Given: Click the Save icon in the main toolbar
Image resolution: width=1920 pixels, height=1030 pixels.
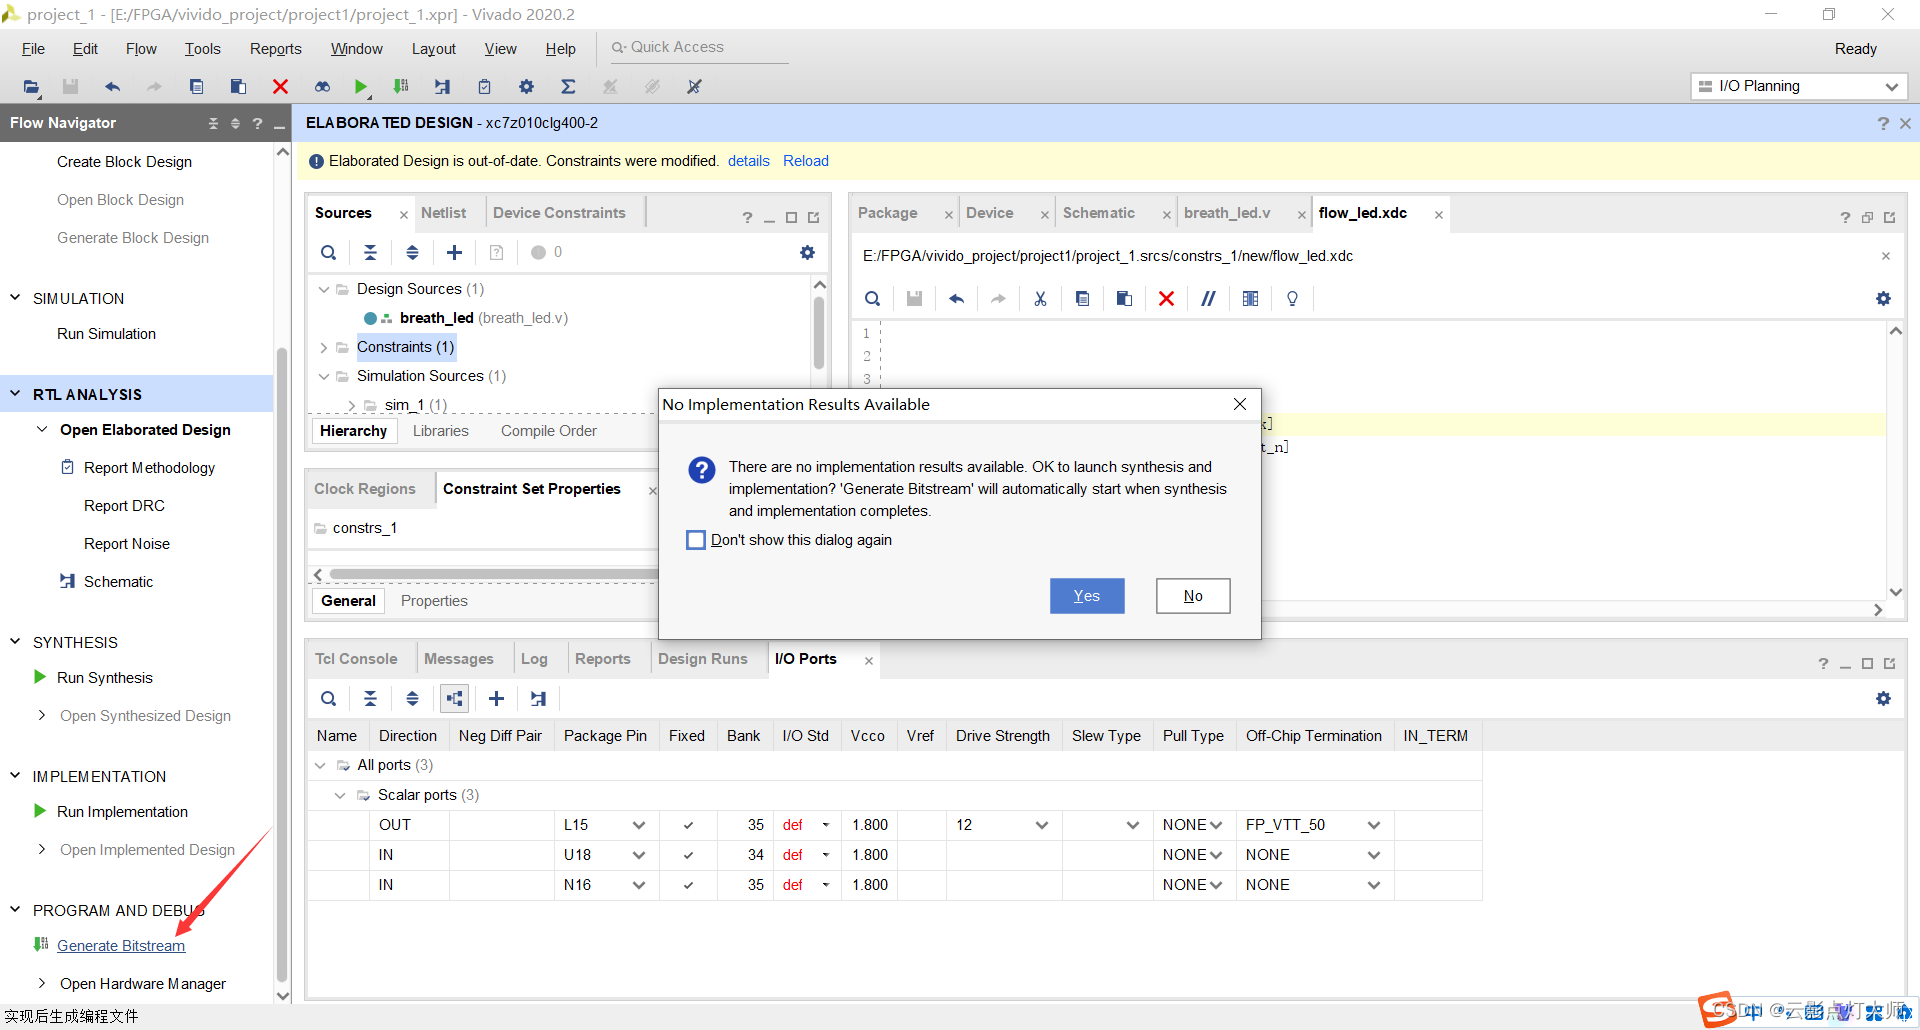Looking at the screenshot, I should click(70, 87).
